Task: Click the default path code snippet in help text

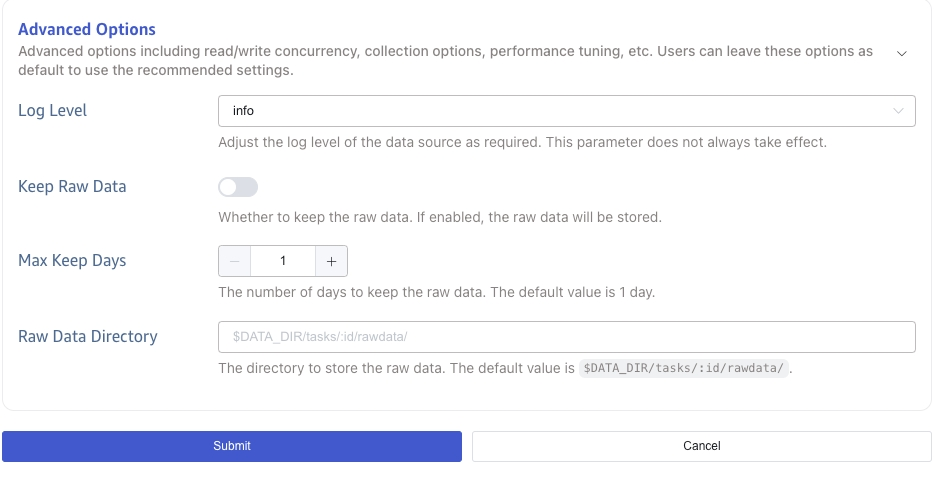Action: pos(685,368)
